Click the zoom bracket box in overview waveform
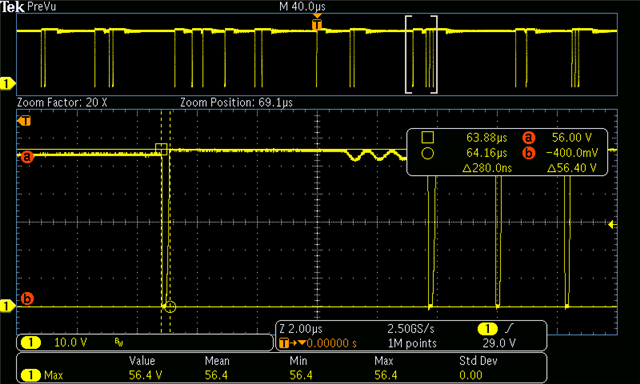The width and height of the screenshot is (640, 384). coord(421,55)
